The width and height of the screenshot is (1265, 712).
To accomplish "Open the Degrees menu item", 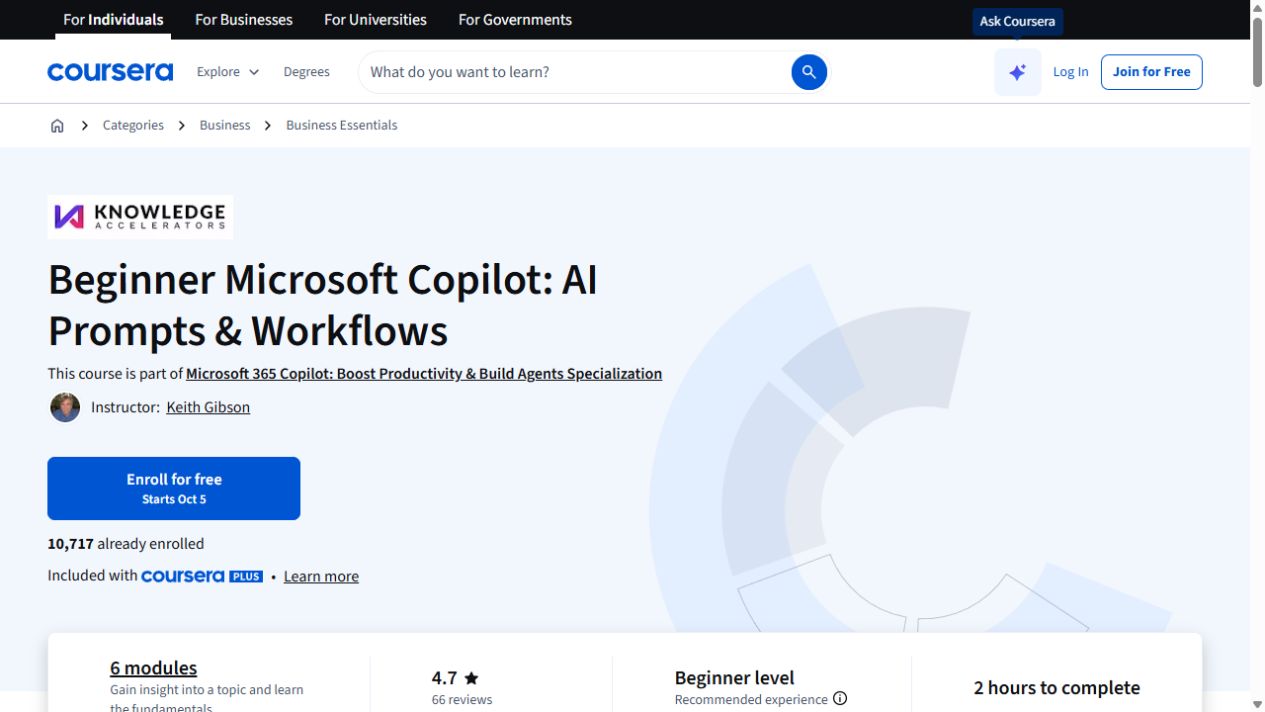I will point(306,72).
